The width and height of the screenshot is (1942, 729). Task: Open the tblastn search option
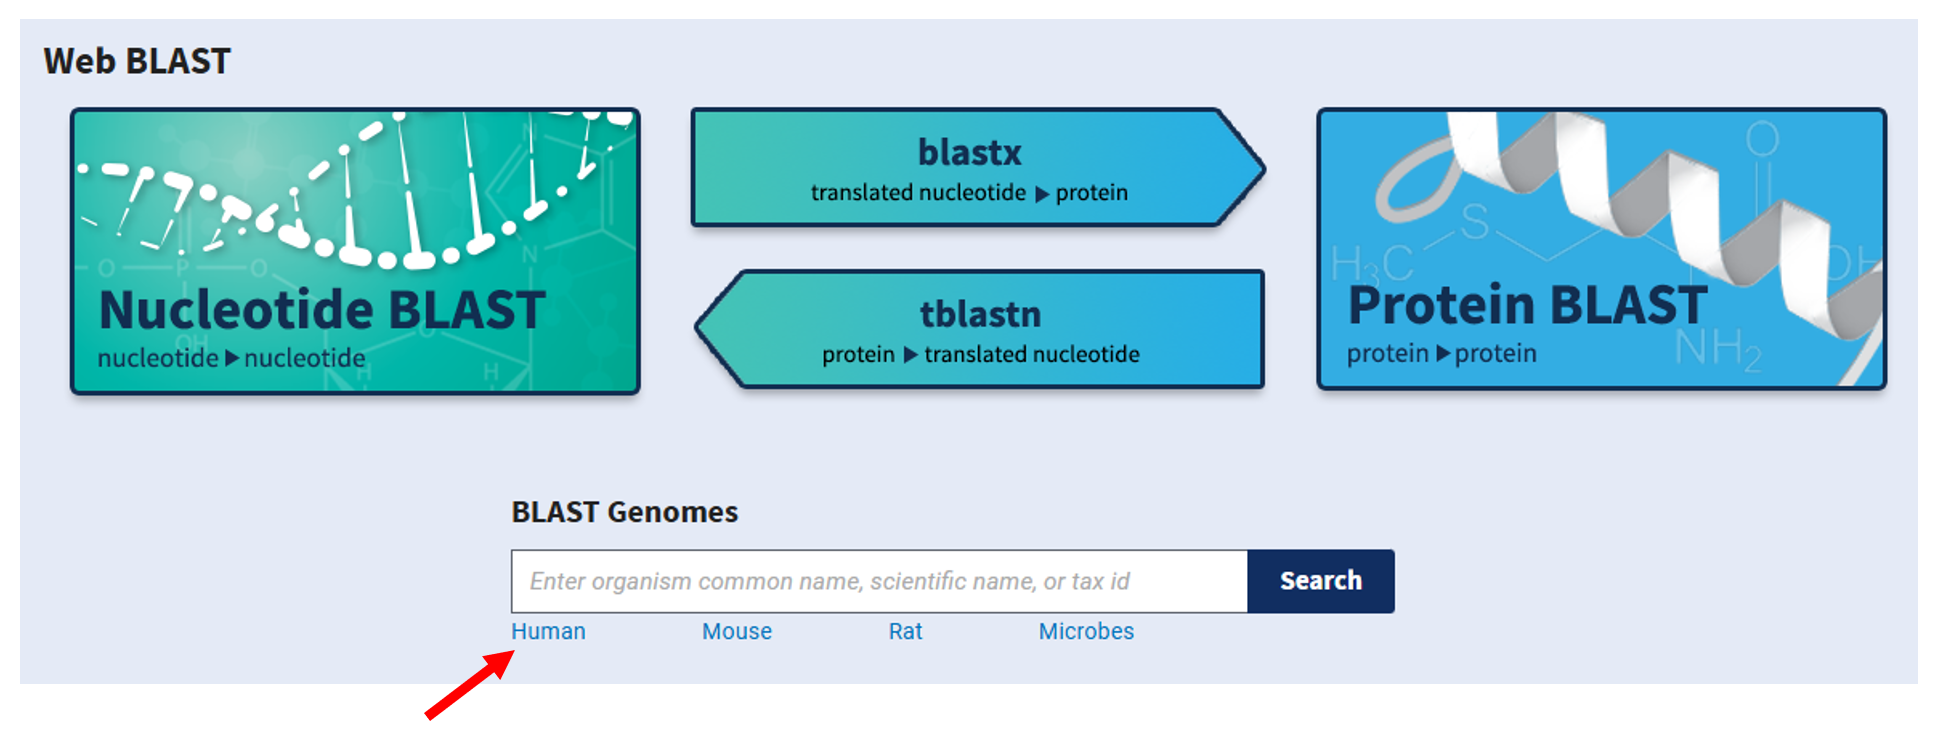pyautogui.click(x=979, y=315)
